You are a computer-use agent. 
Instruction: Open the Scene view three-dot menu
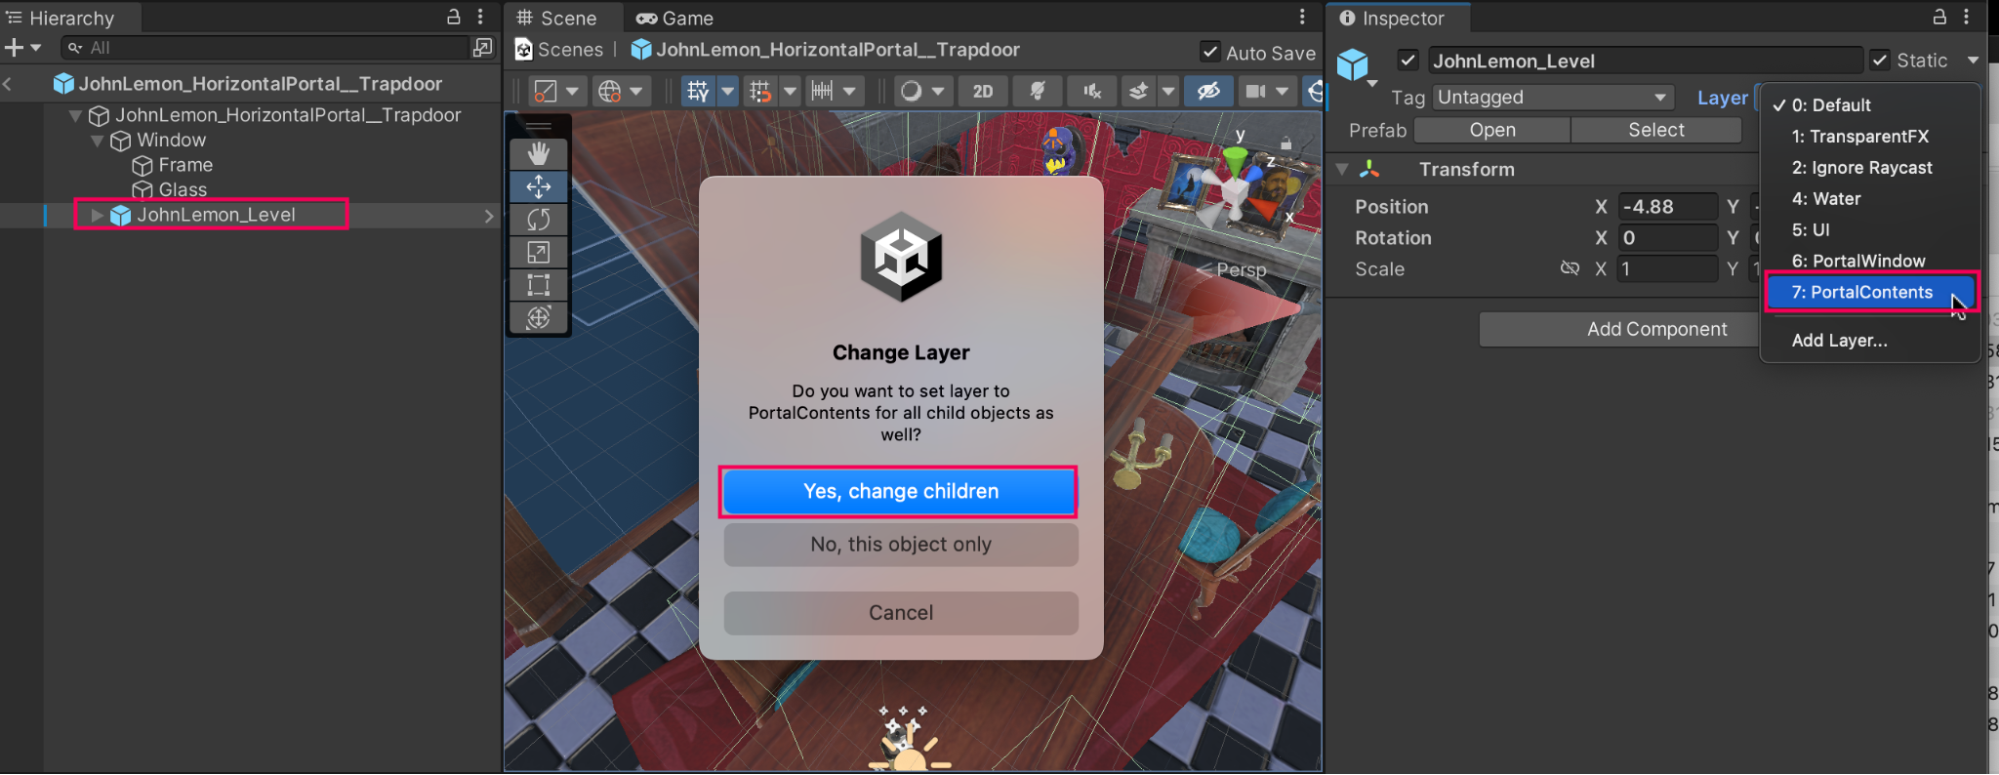1302,17
